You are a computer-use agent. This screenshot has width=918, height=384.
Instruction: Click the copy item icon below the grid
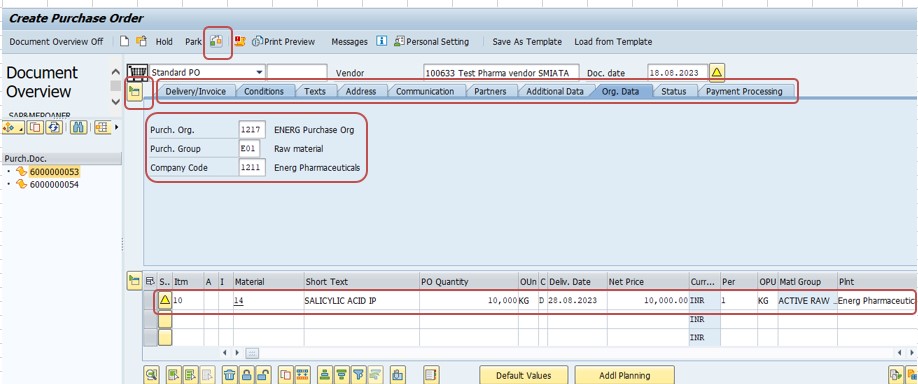tap(286, 375)
